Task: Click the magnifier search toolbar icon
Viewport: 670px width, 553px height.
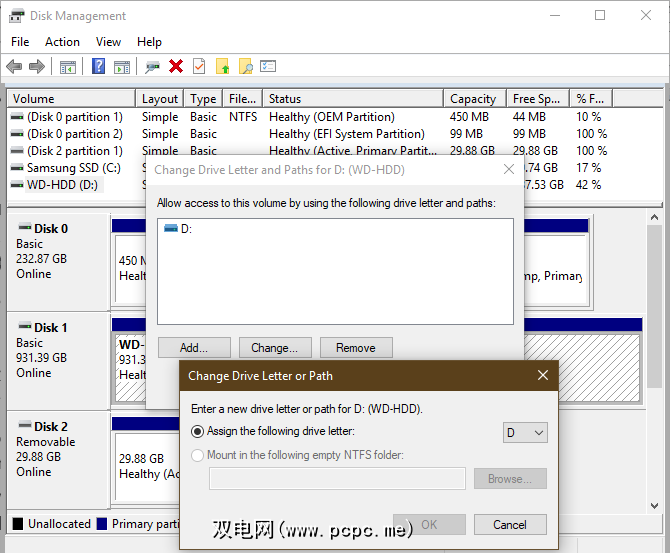Action: 245,67
